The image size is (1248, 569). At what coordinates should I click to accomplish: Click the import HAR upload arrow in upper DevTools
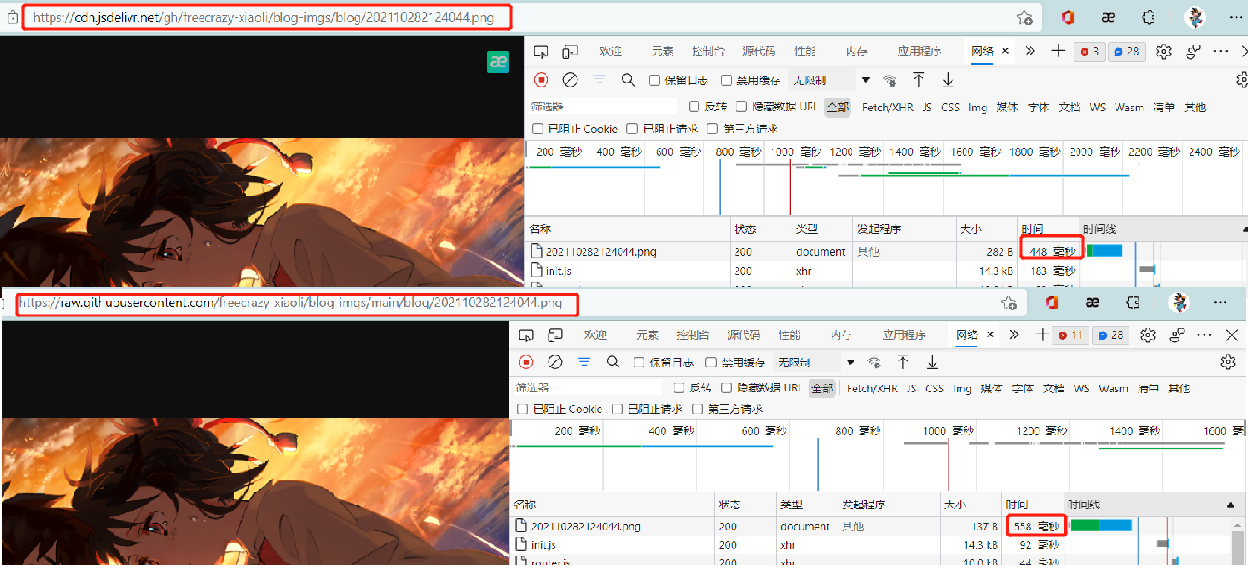pos(918,80)
